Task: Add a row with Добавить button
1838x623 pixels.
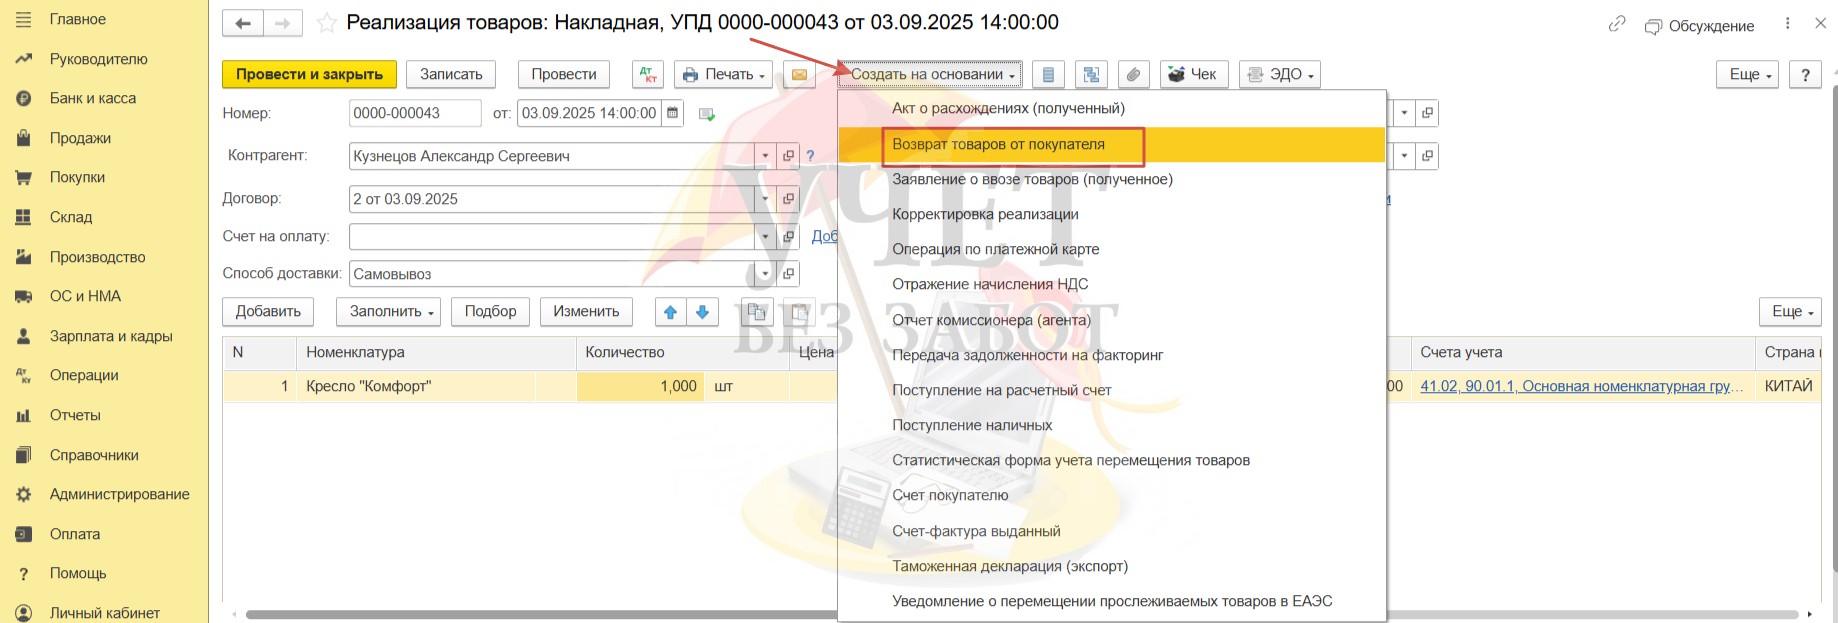Action: 268,312
